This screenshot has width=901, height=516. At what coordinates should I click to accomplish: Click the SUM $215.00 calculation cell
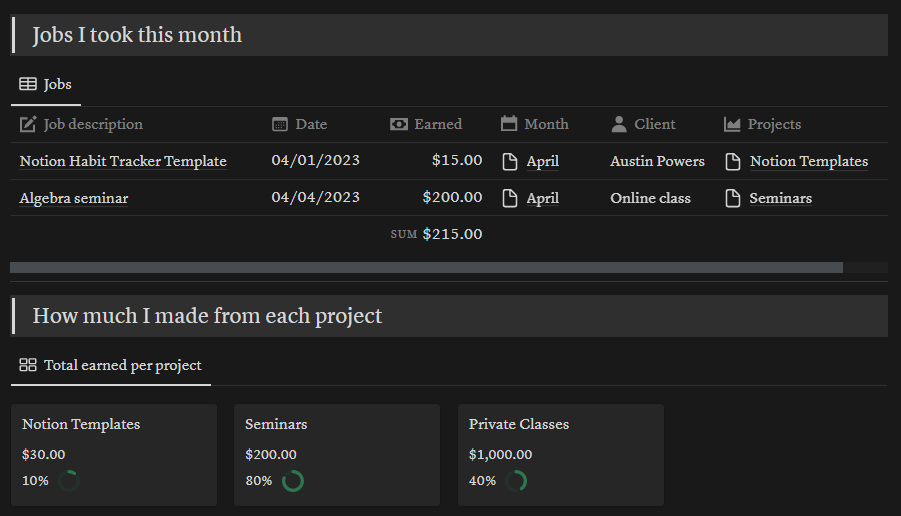[x=437, y=235]
